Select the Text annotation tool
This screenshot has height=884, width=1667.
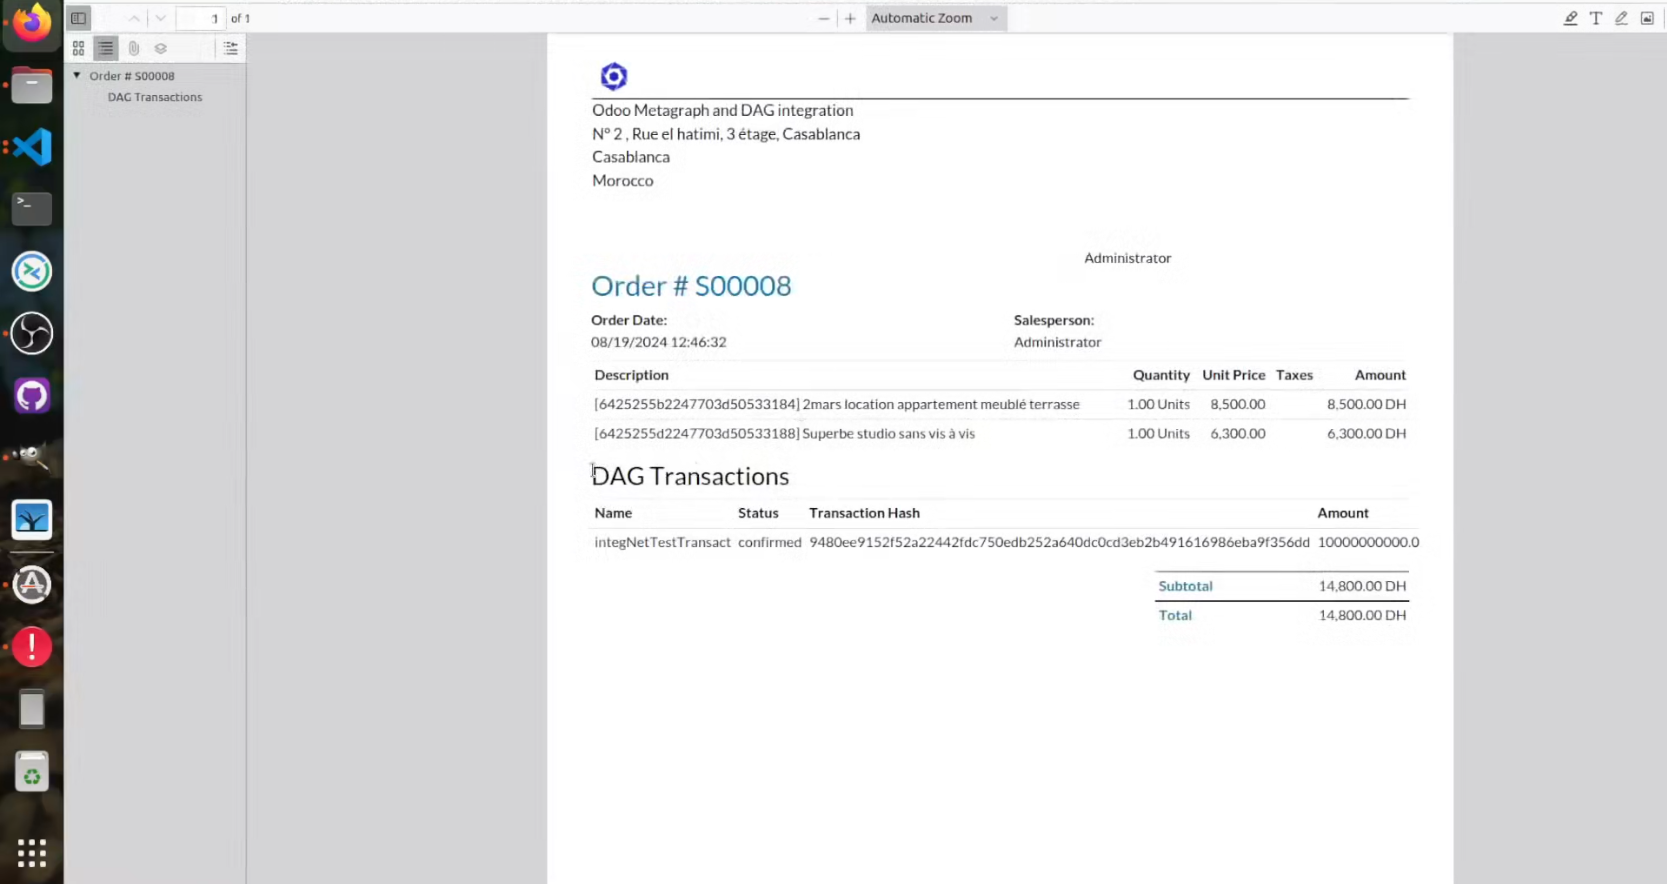tap(1596, 18)
